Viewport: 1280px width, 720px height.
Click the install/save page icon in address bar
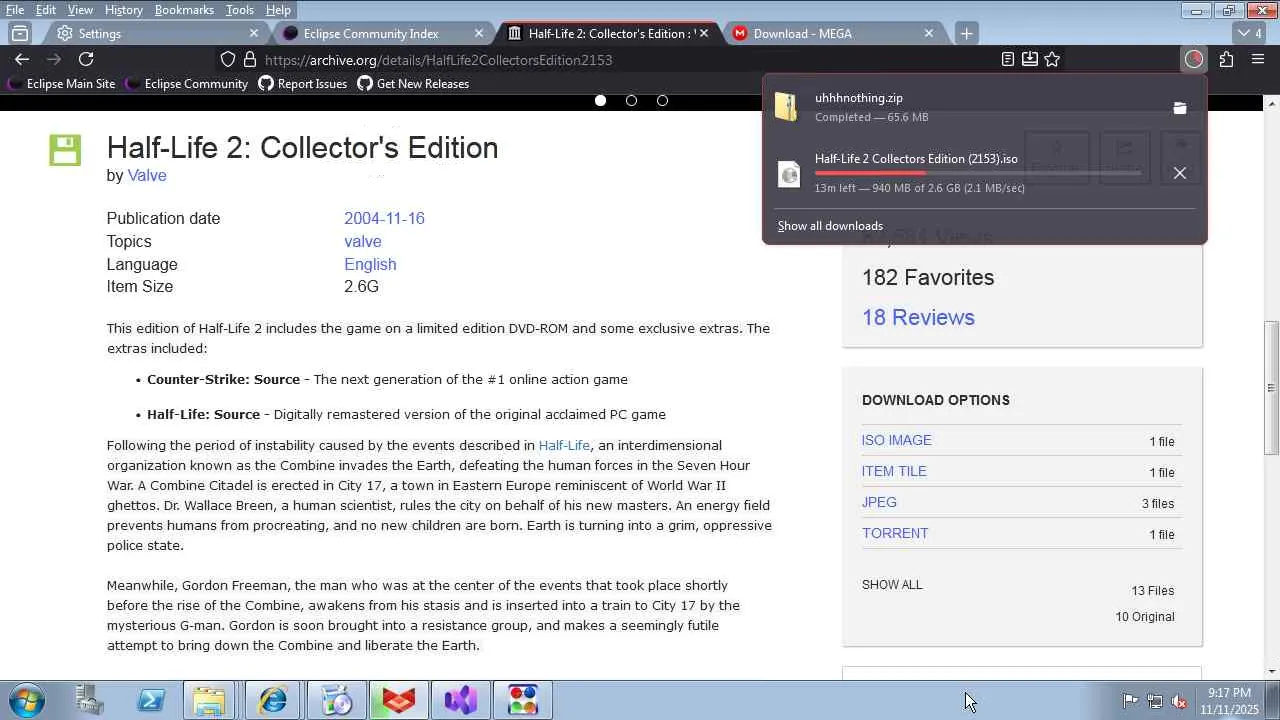point(1030,59)
